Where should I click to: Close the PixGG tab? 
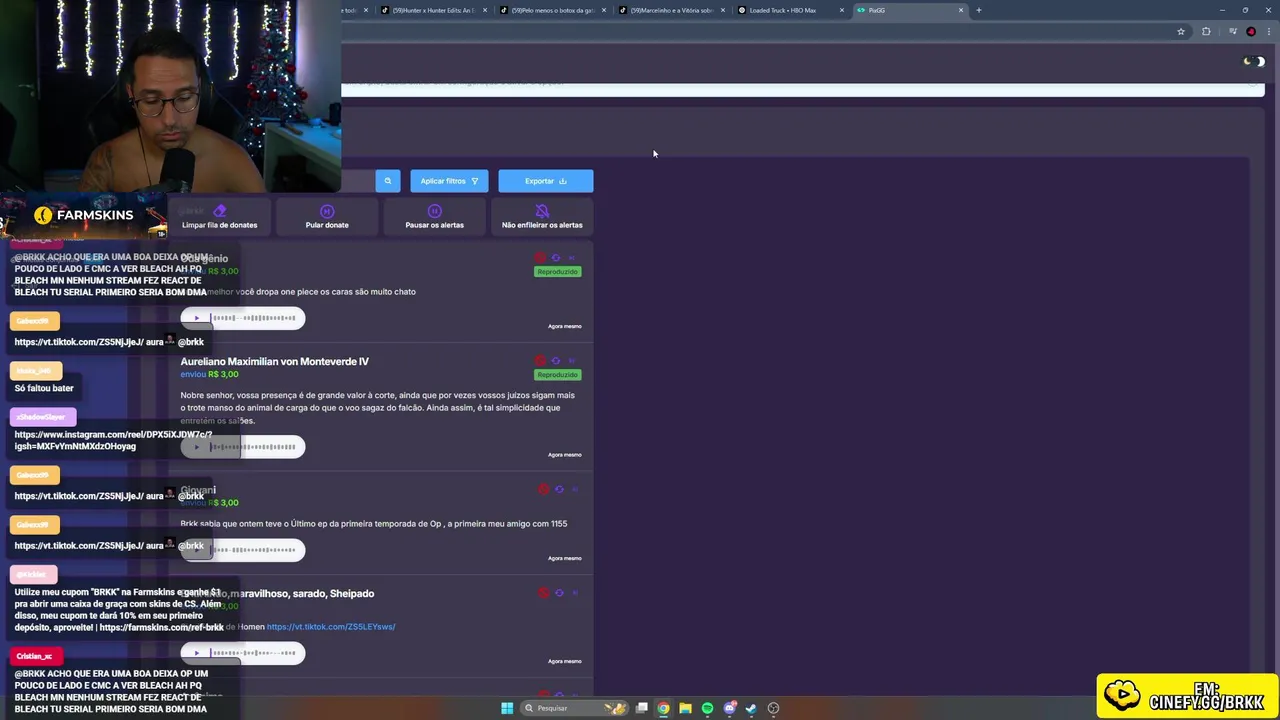(961, 10)
